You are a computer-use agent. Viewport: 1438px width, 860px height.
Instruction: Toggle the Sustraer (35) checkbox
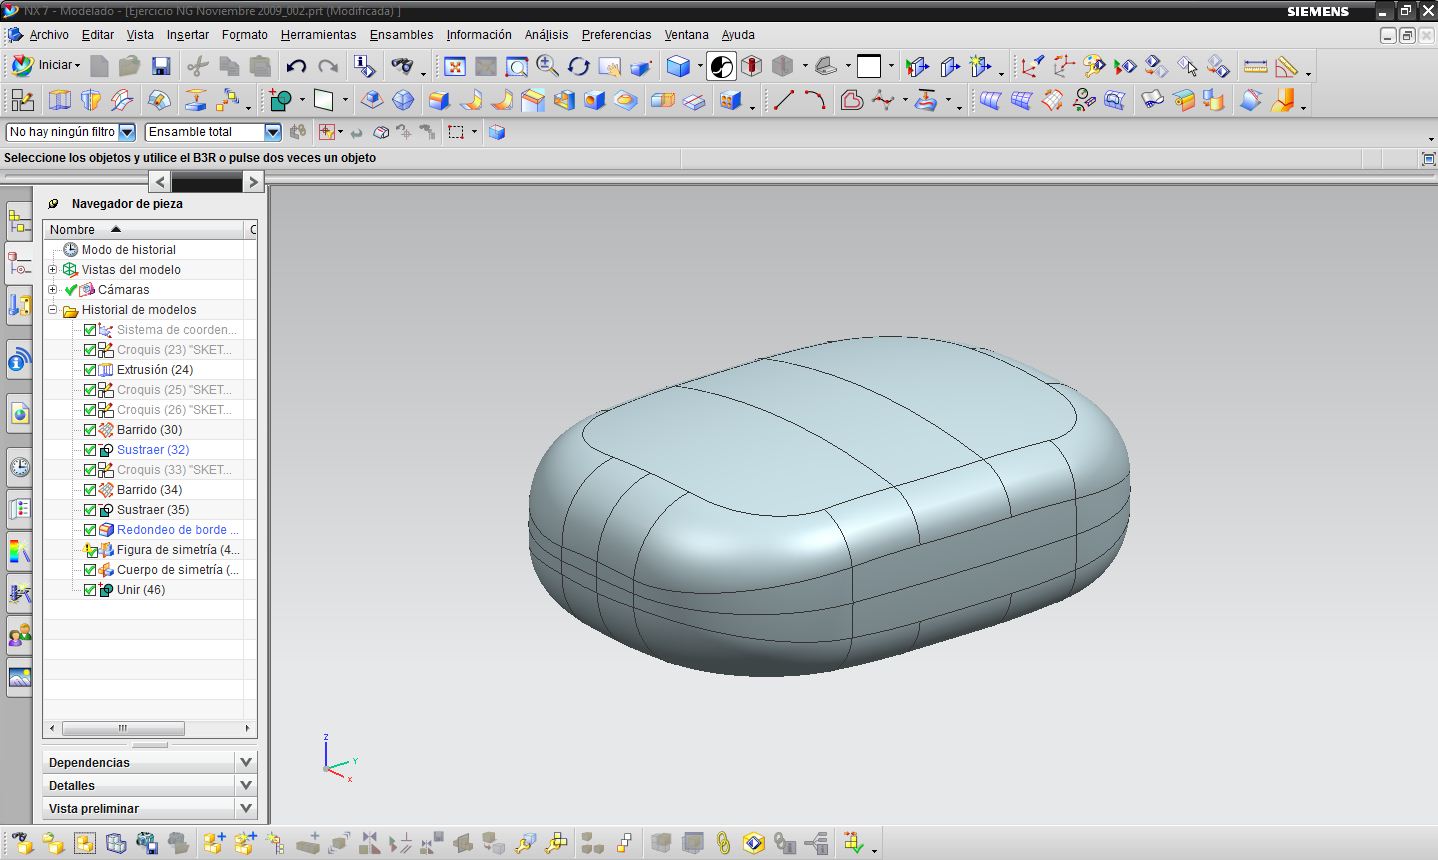[90, 510]
